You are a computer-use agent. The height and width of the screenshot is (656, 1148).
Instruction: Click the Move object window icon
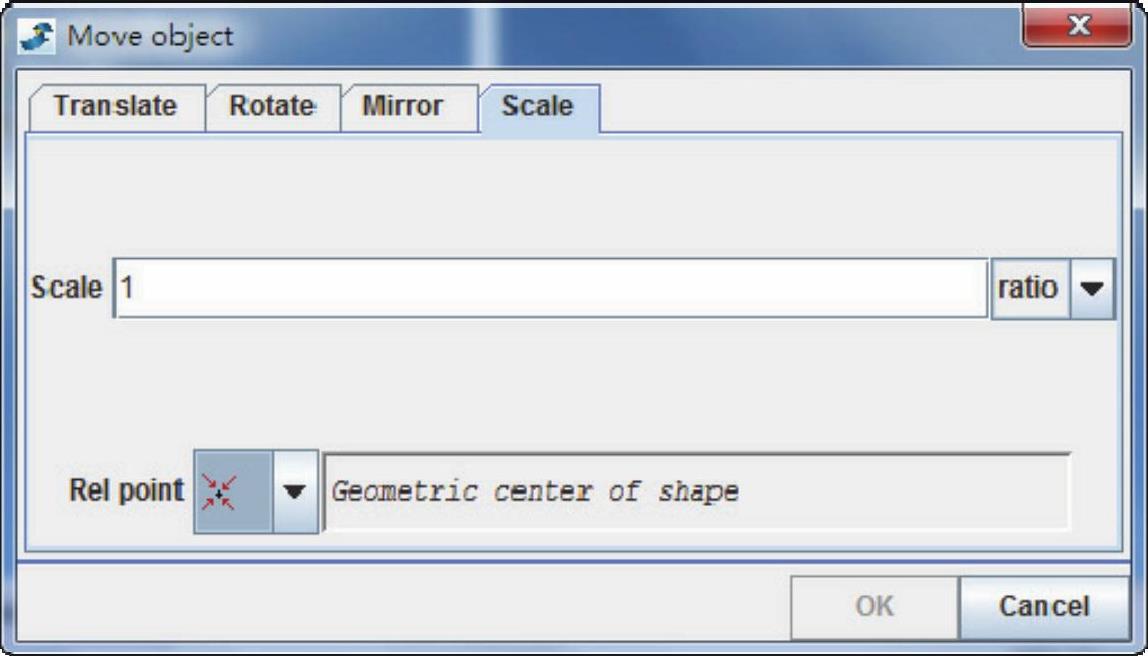[38, 38]
